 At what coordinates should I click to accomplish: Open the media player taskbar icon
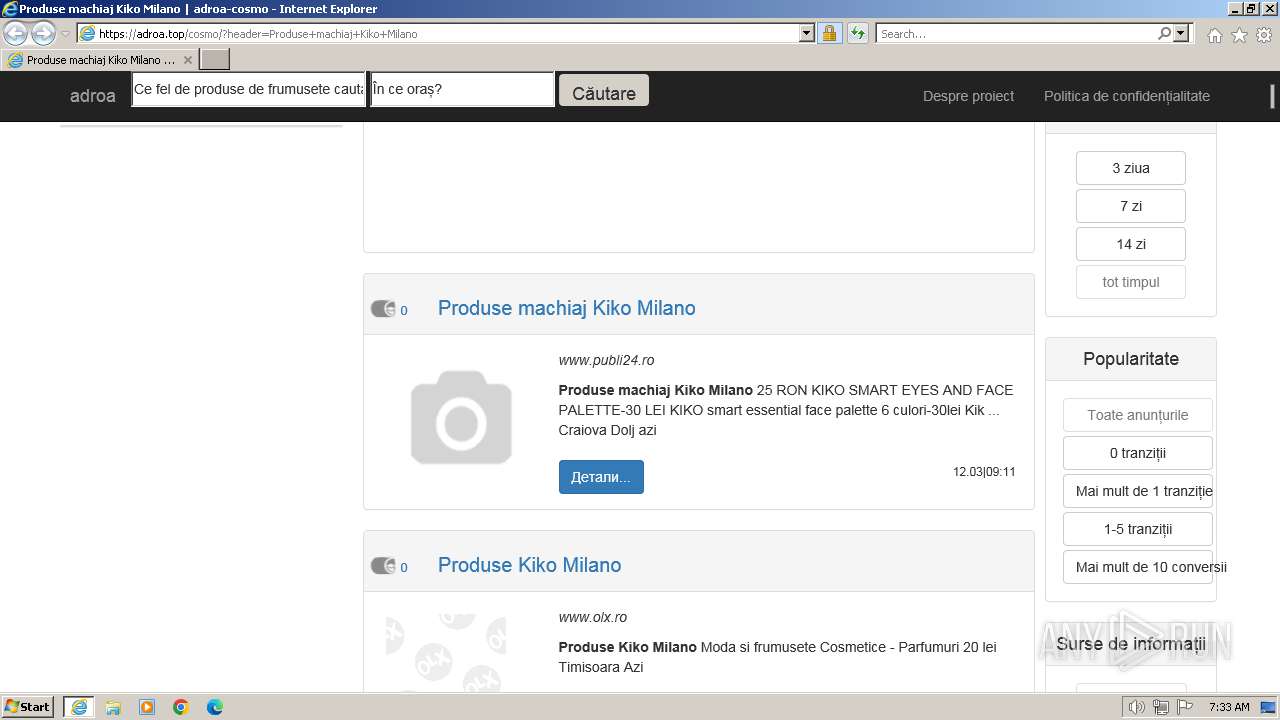[147, 707]
